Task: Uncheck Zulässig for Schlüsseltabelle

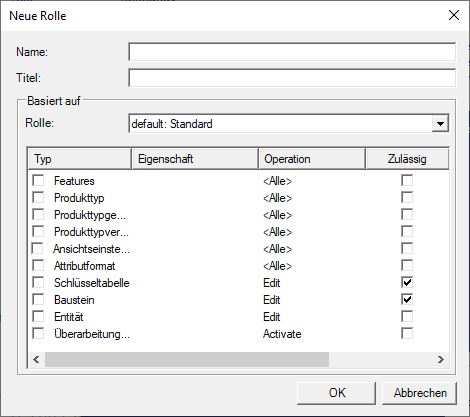Action: point(407,282)
